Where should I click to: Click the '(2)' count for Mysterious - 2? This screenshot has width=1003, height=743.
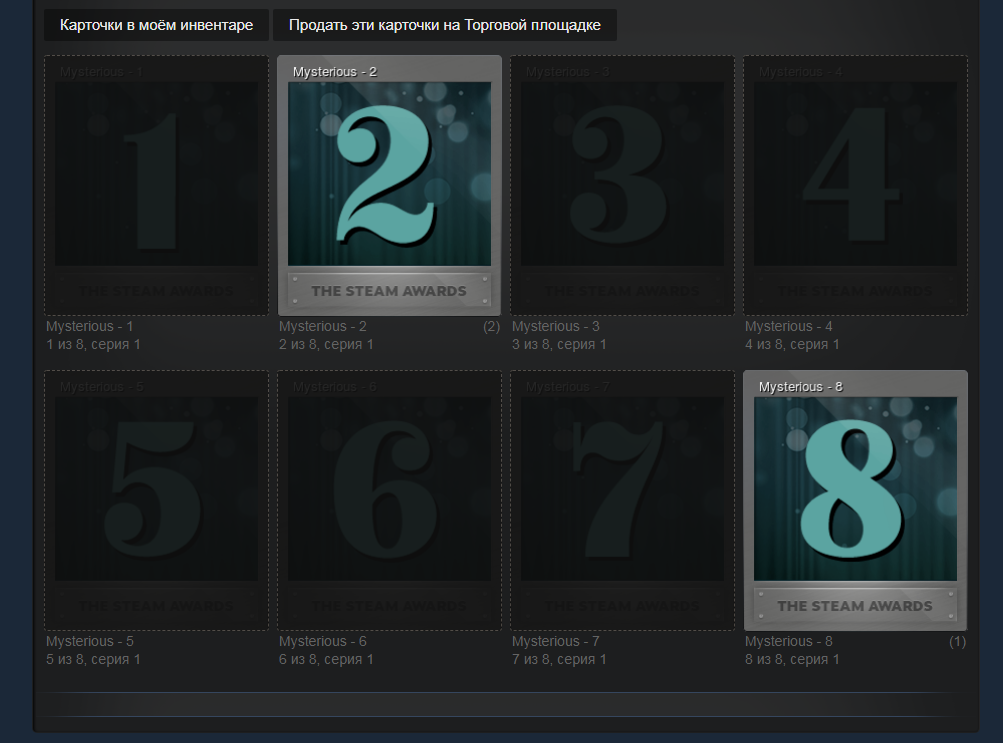(491, 327)
